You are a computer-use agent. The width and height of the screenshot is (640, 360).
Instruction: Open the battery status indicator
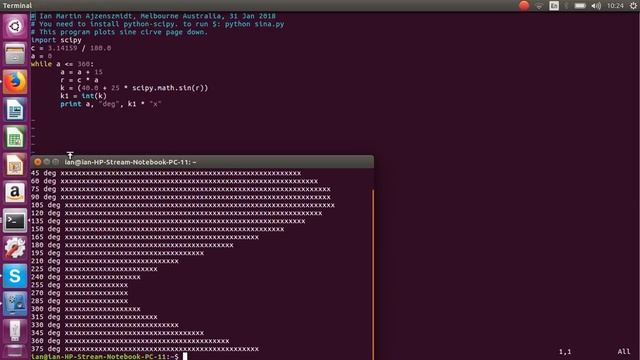tap(580, 6)
